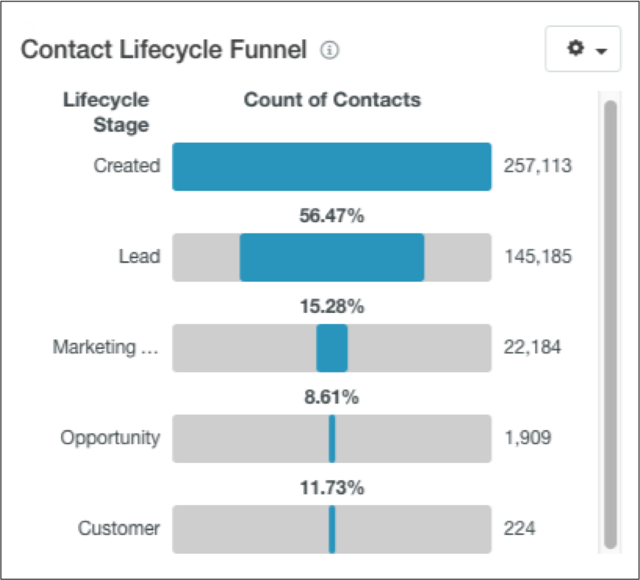Click the 15.28% conversion rate label
The width and height of the screenshot is (640, 580).
[331, 306]
